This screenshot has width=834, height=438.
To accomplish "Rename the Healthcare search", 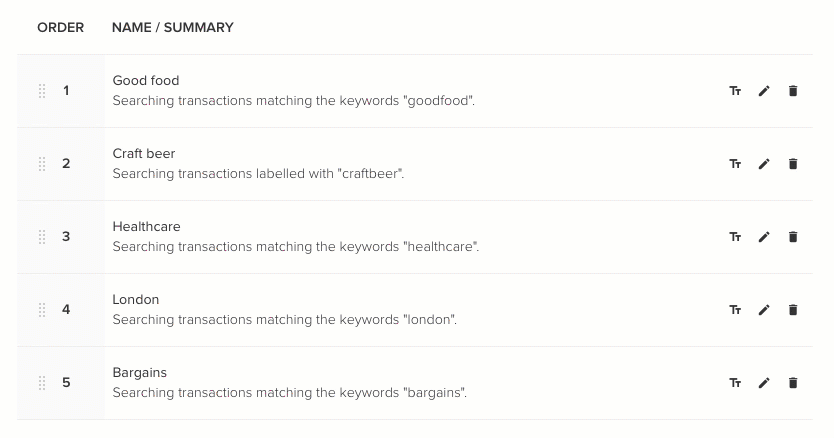I will 735,237.
